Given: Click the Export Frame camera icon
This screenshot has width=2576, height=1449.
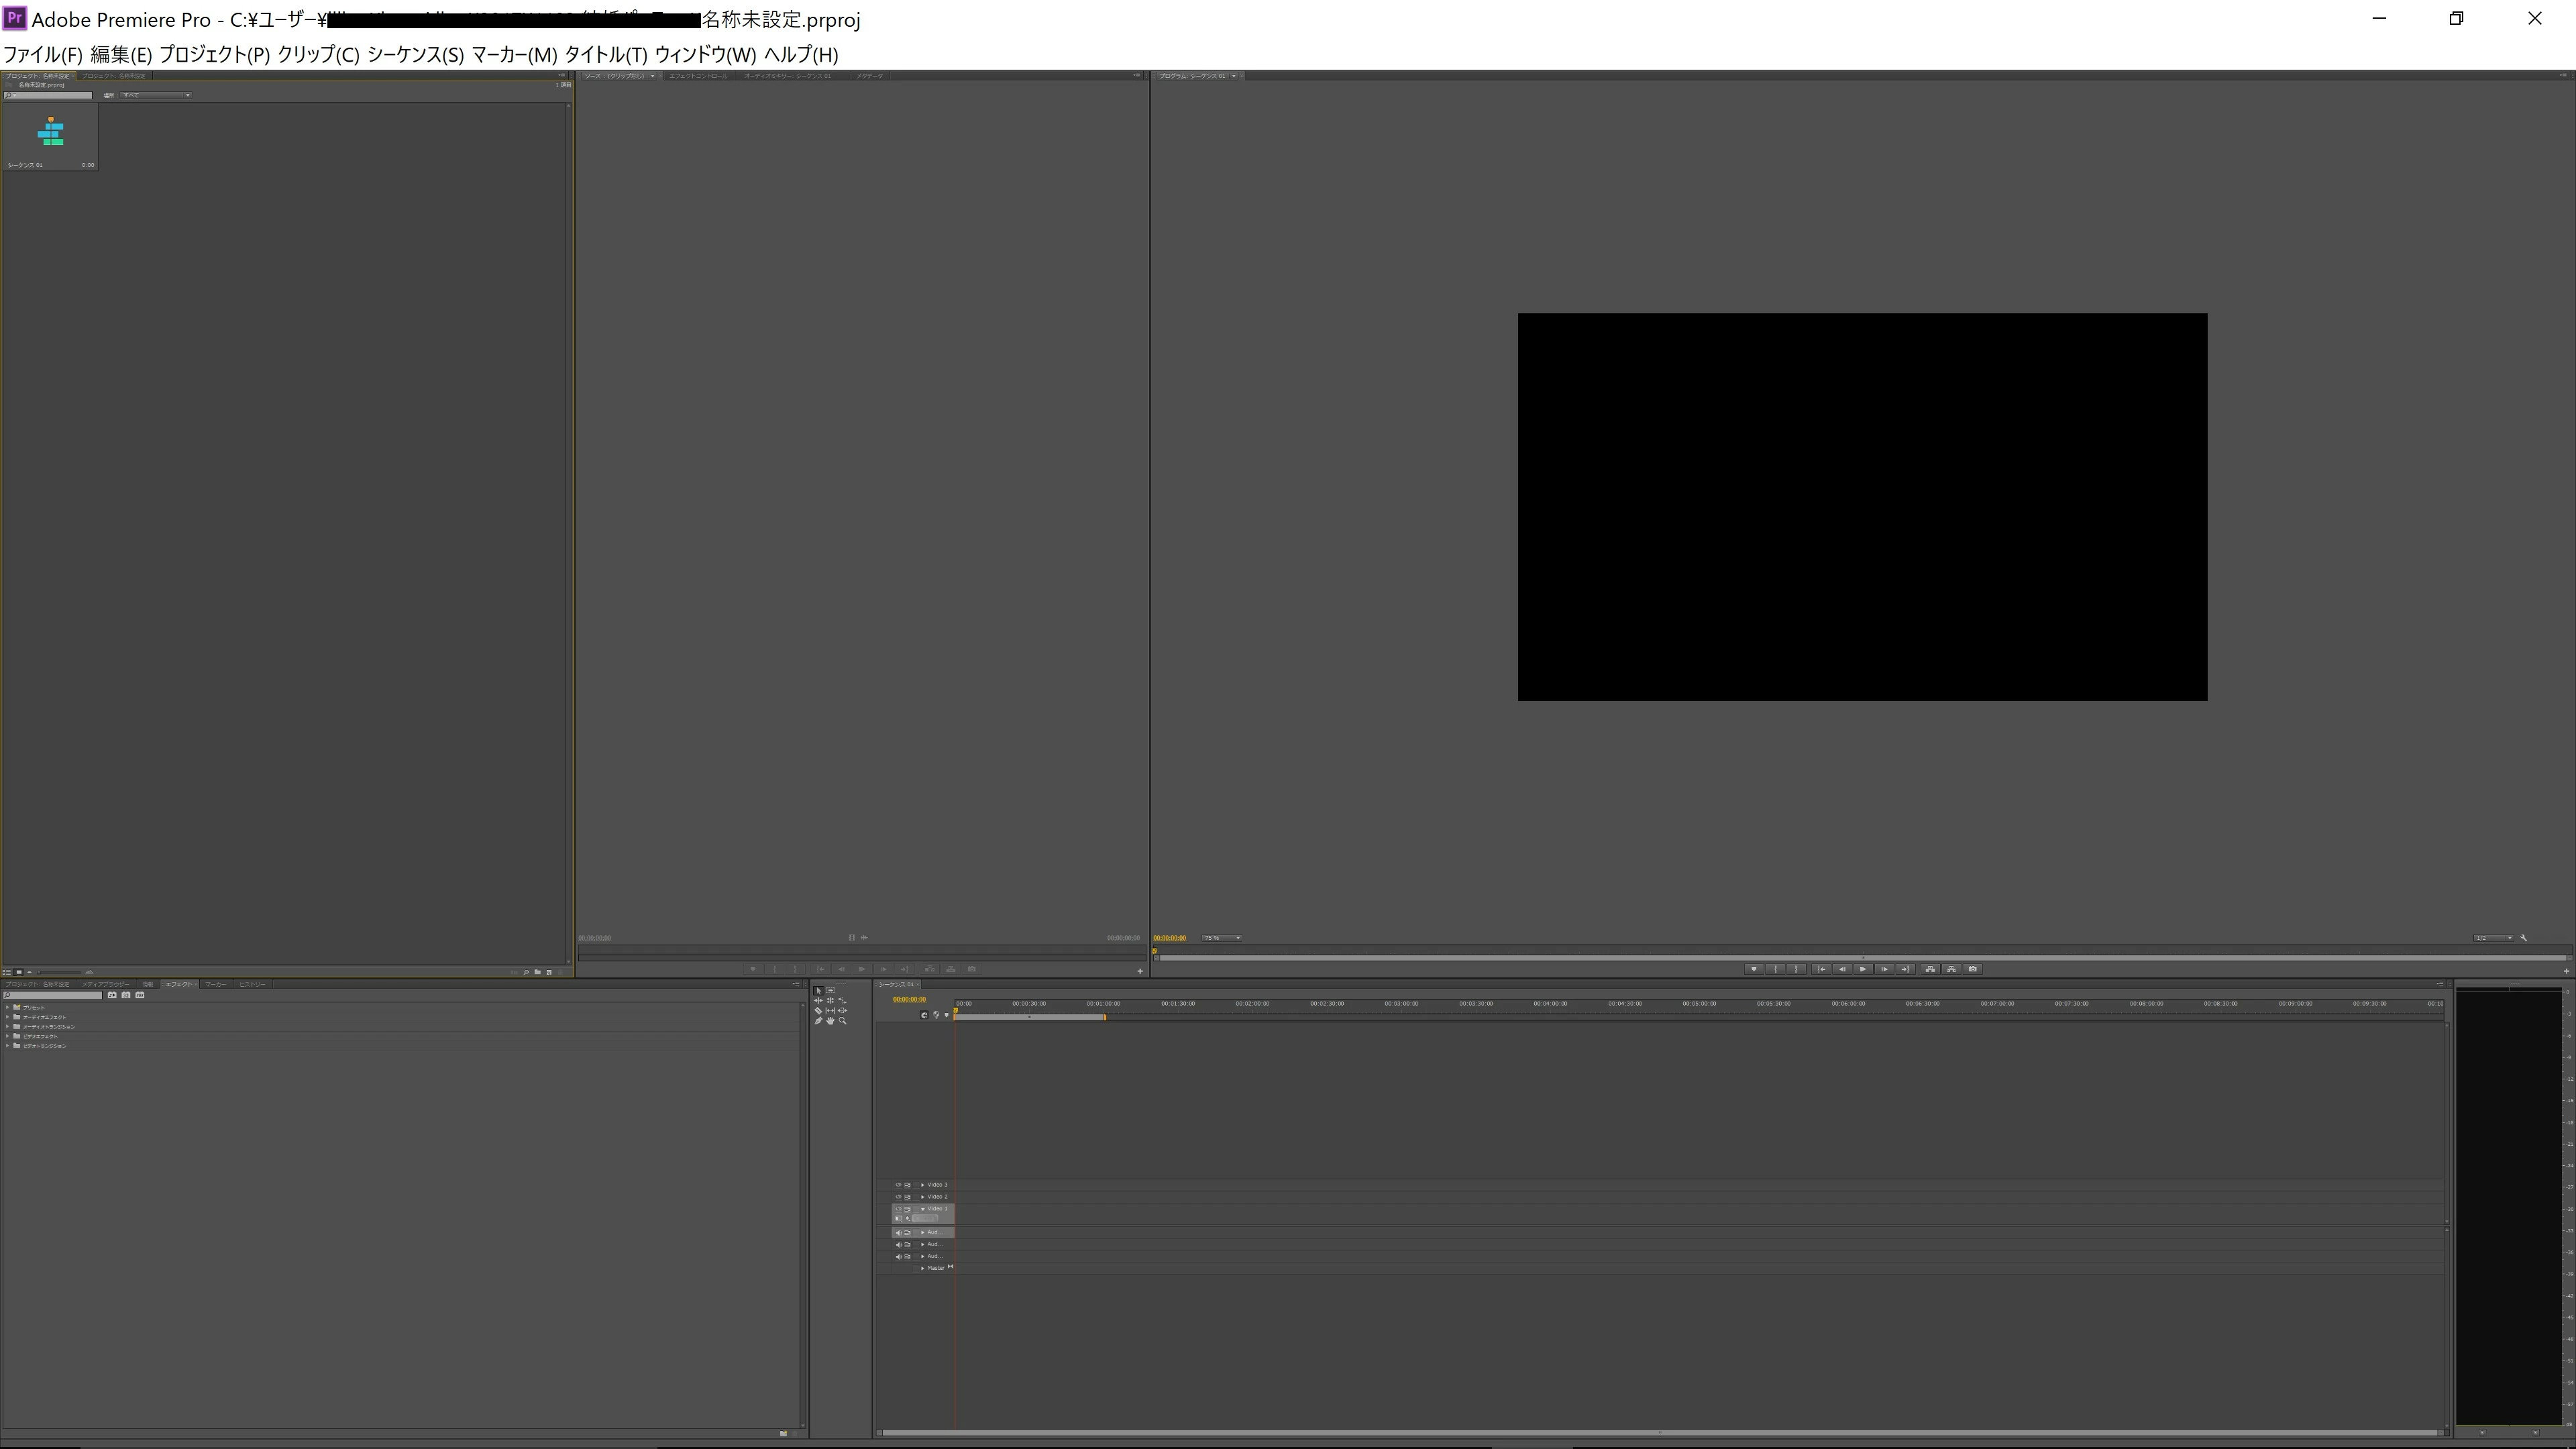Looking at the screenshot, I should coord(1972,969).
